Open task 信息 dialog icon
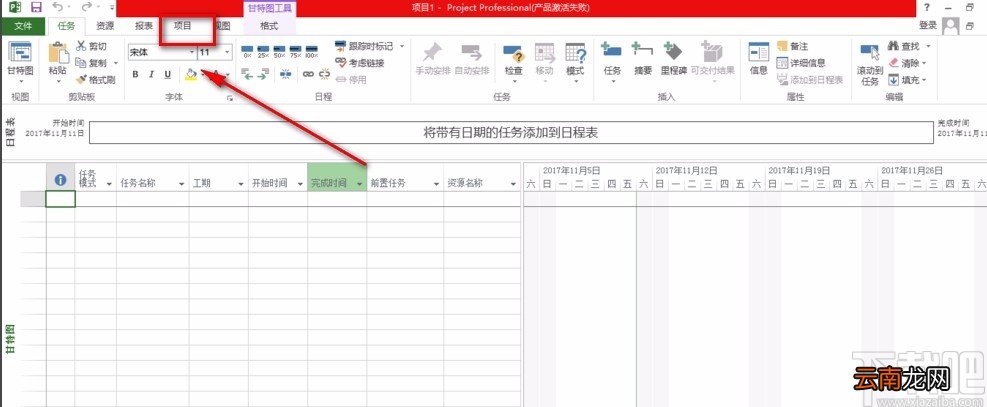987x407 pixels. 759,52
